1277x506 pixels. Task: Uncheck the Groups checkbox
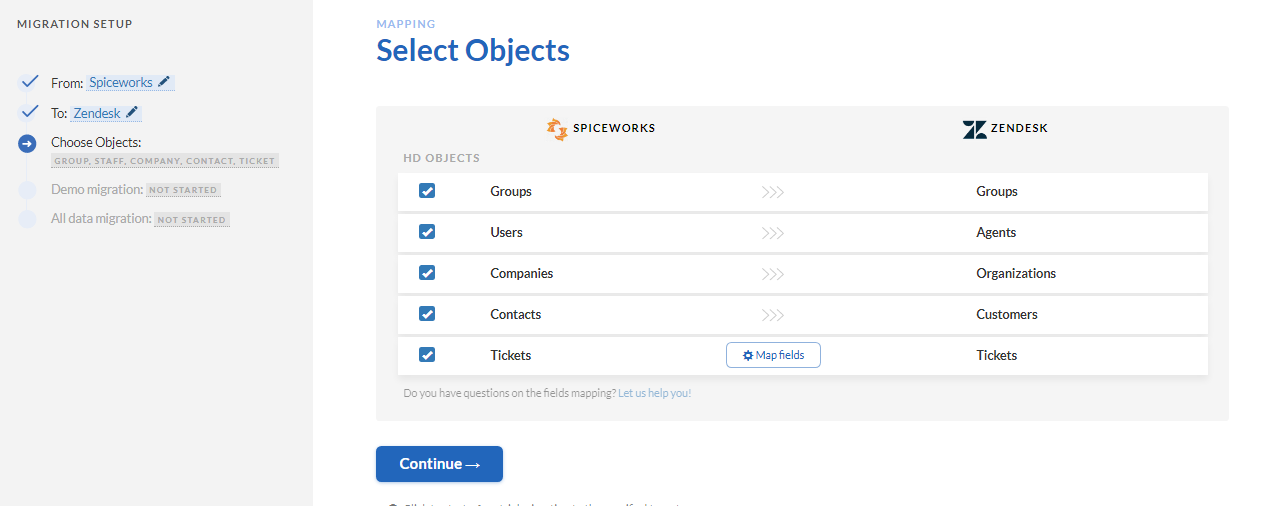coord(427,191)
